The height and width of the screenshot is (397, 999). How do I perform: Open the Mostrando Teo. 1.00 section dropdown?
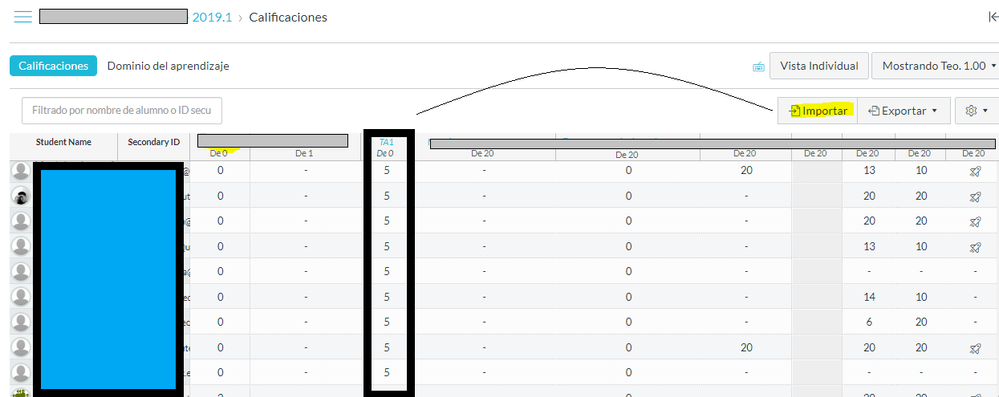click(935, 66)
